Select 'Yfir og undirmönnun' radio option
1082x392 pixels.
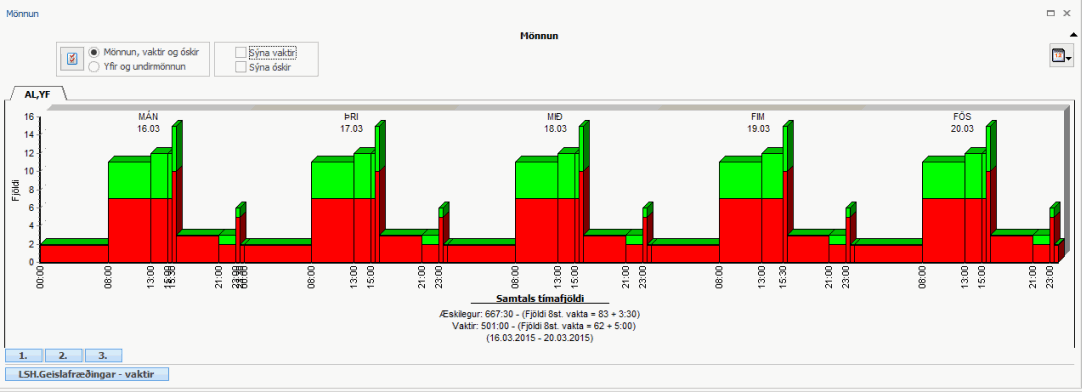[137, 67]
